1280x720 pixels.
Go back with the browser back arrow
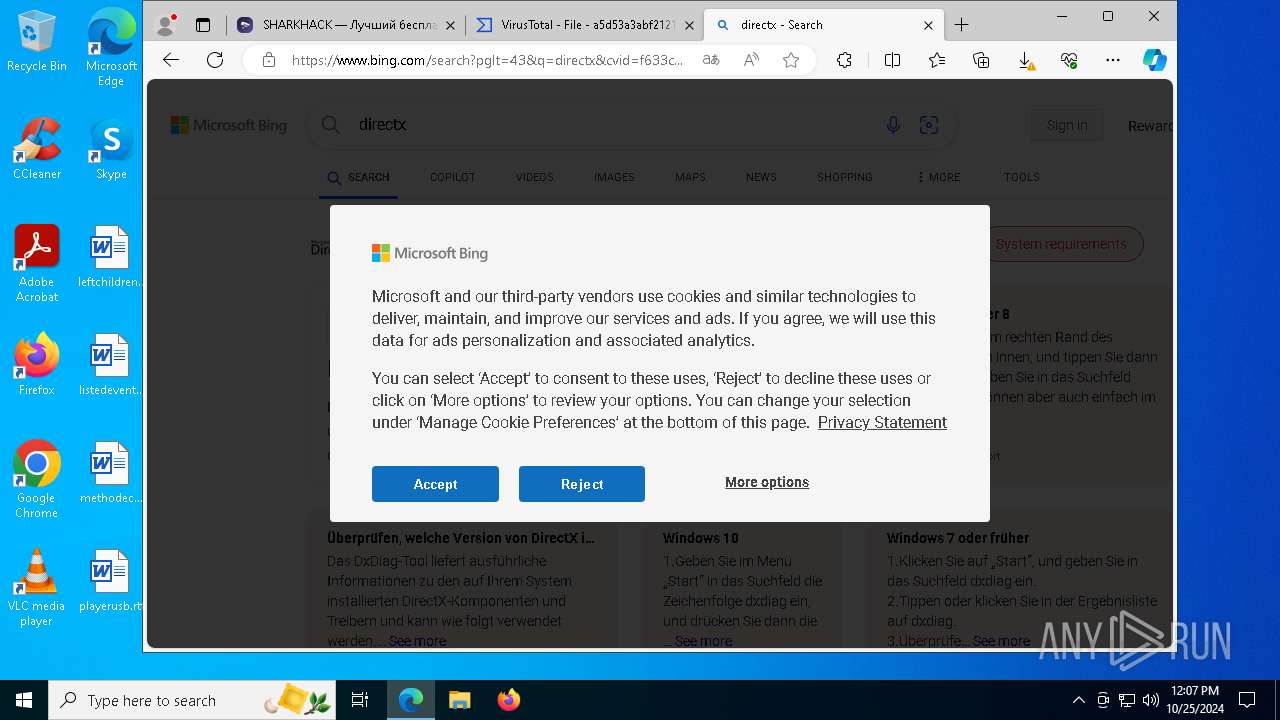pos(171,60)
